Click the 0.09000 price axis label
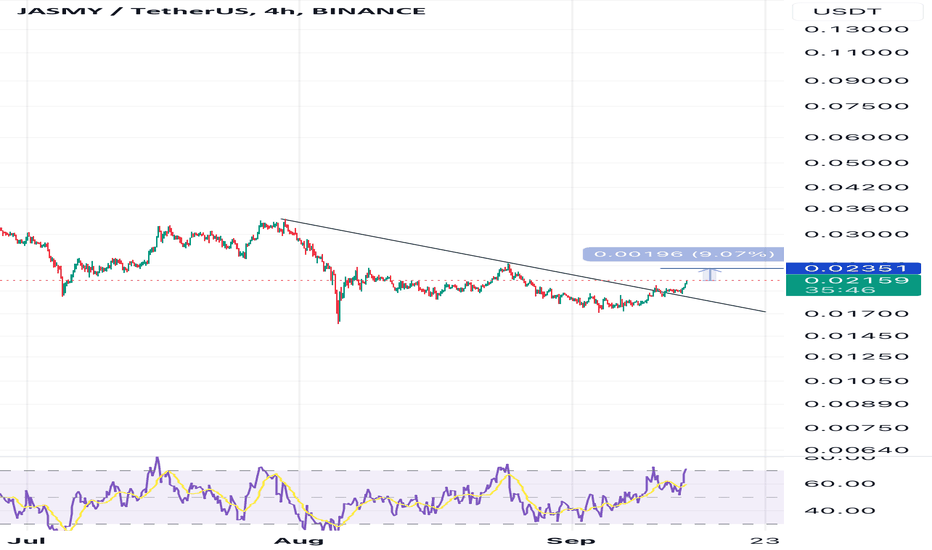Viewport: 932px width, 550px height. (x=857, y=80)
